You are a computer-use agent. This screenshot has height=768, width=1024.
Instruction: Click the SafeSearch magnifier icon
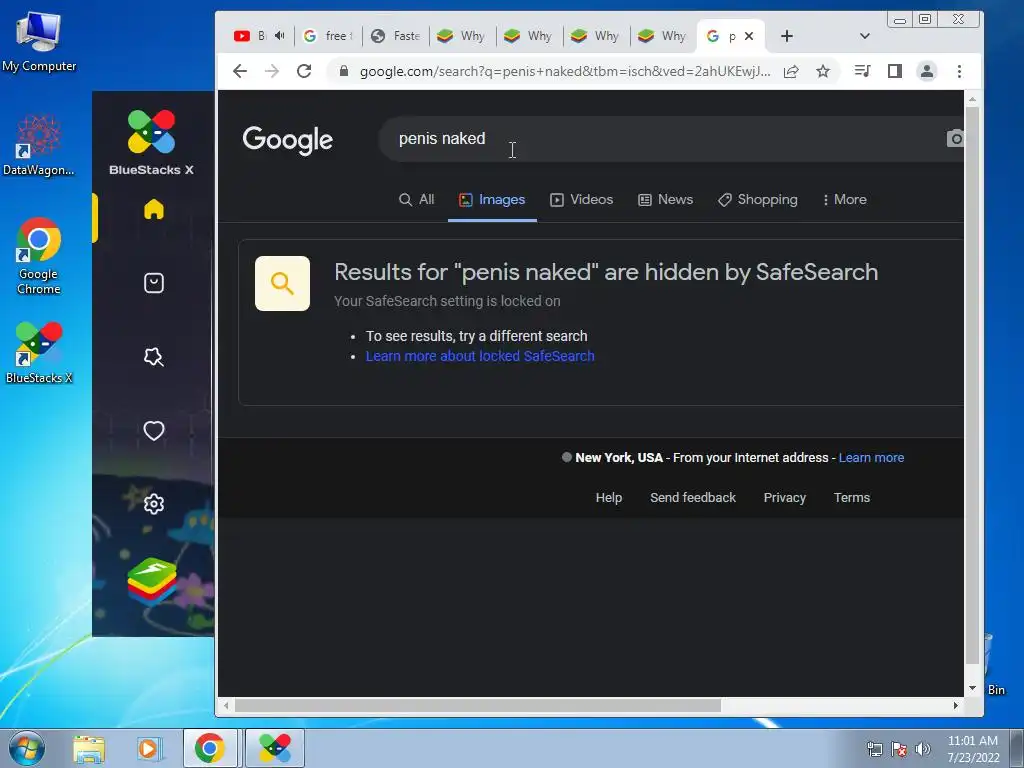coord(282,283)
